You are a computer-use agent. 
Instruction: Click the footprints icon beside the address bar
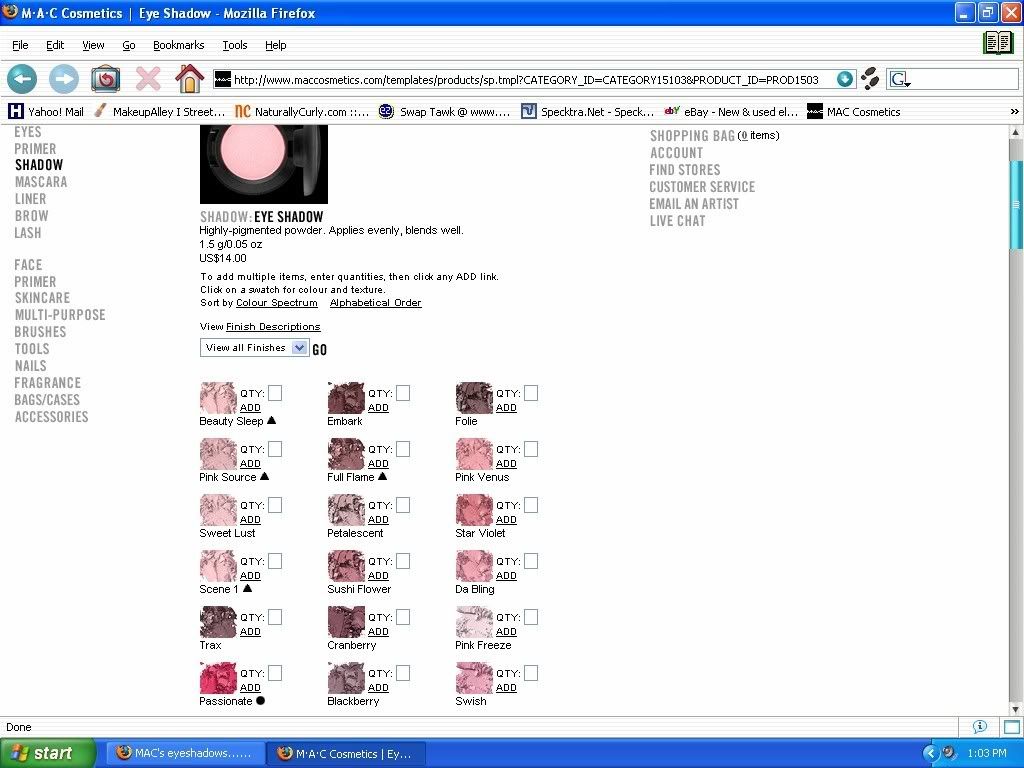point(870,79)
